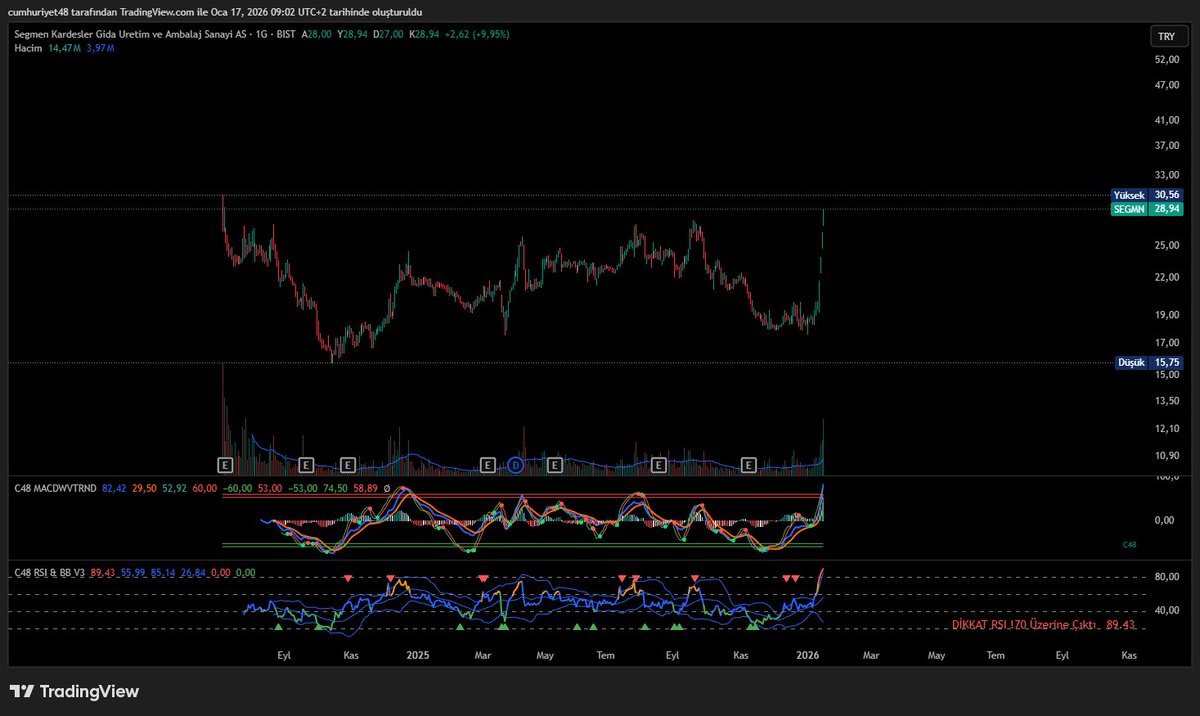1200x716 pixels.
Task: Select the MACDWVTRND value 74,50
Action: [x=335, y=488]
